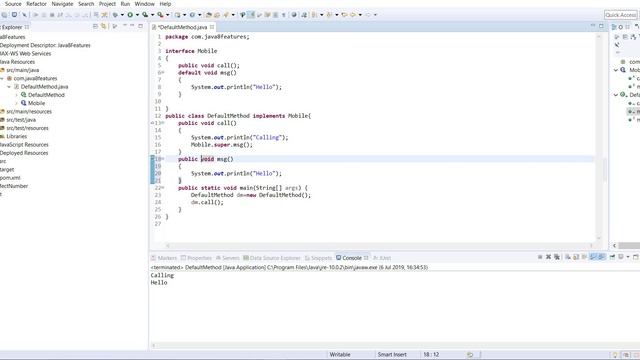This screenshot has height=360, width=640.
Task: Open the New Java Class dropdown arrow
Action: click(200, 15)
